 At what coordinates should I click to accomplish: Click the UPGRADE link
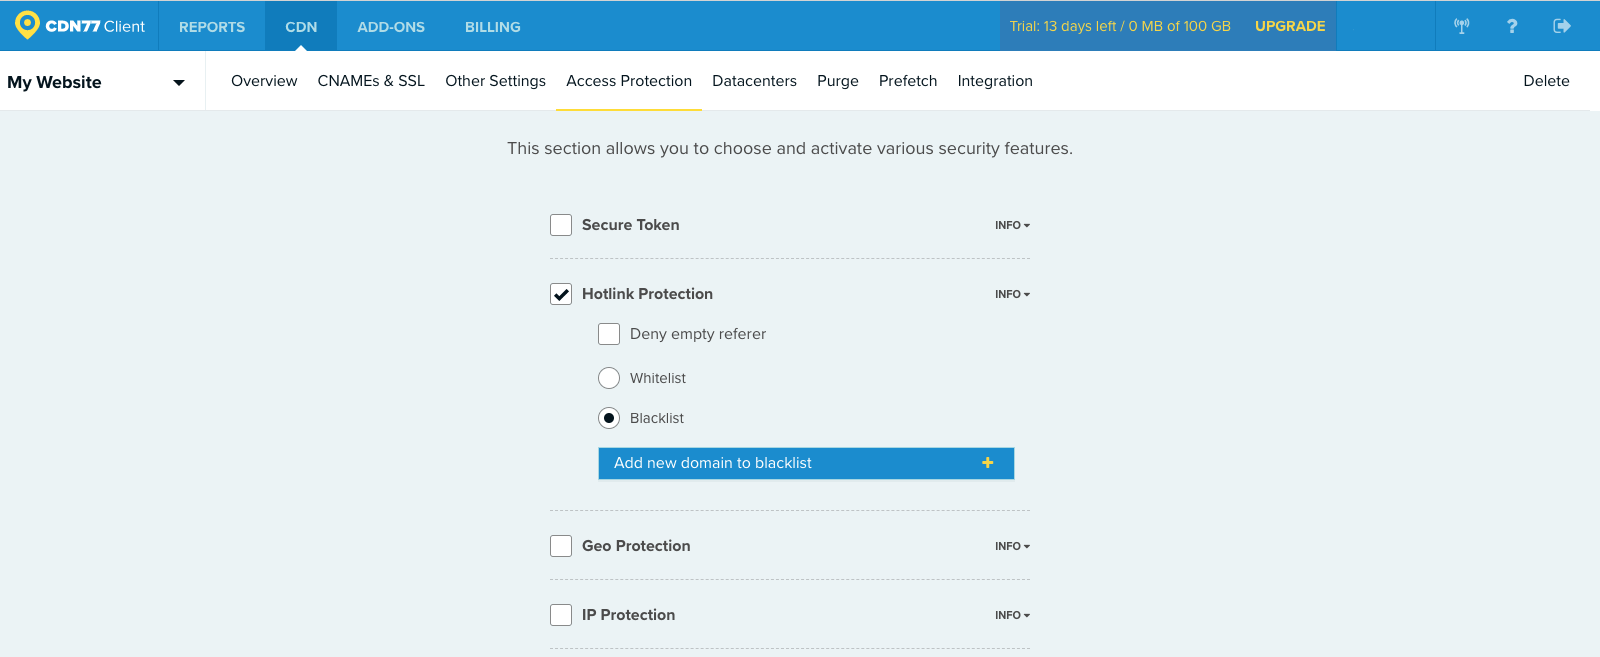(1290, 26)
